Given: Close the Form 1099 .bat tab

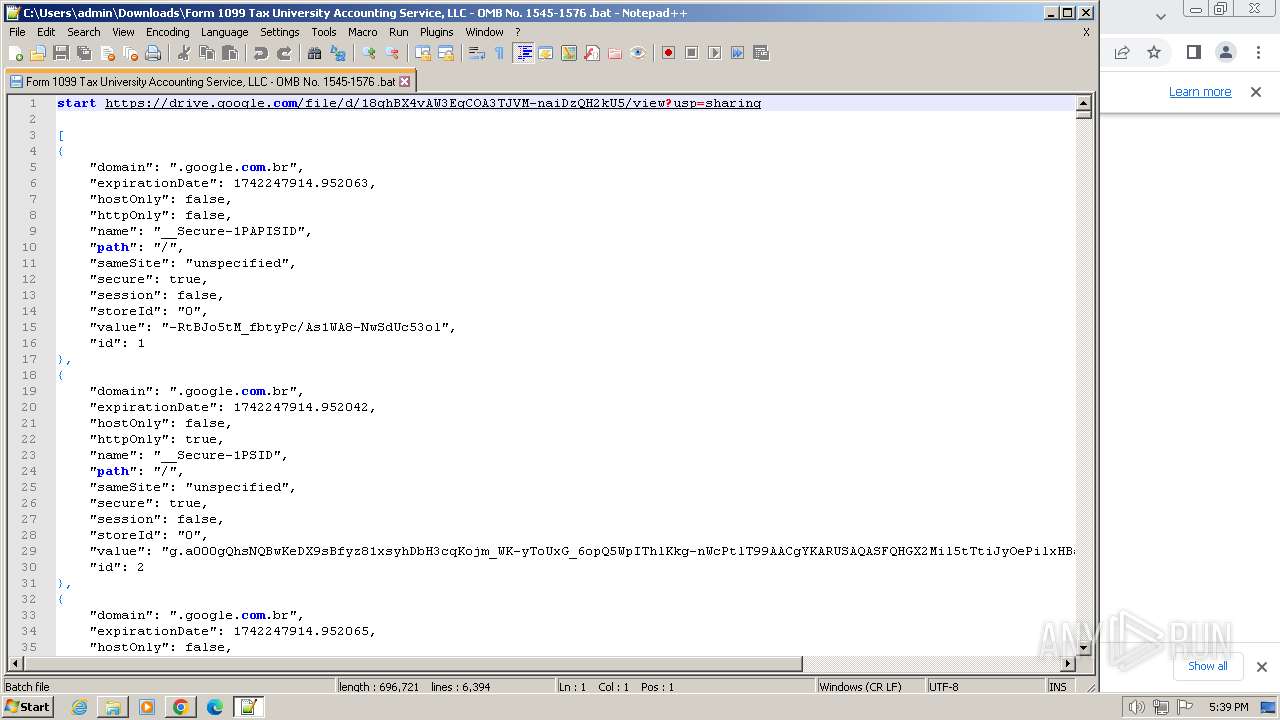Looking at the screenshot, I should point(405,82).
